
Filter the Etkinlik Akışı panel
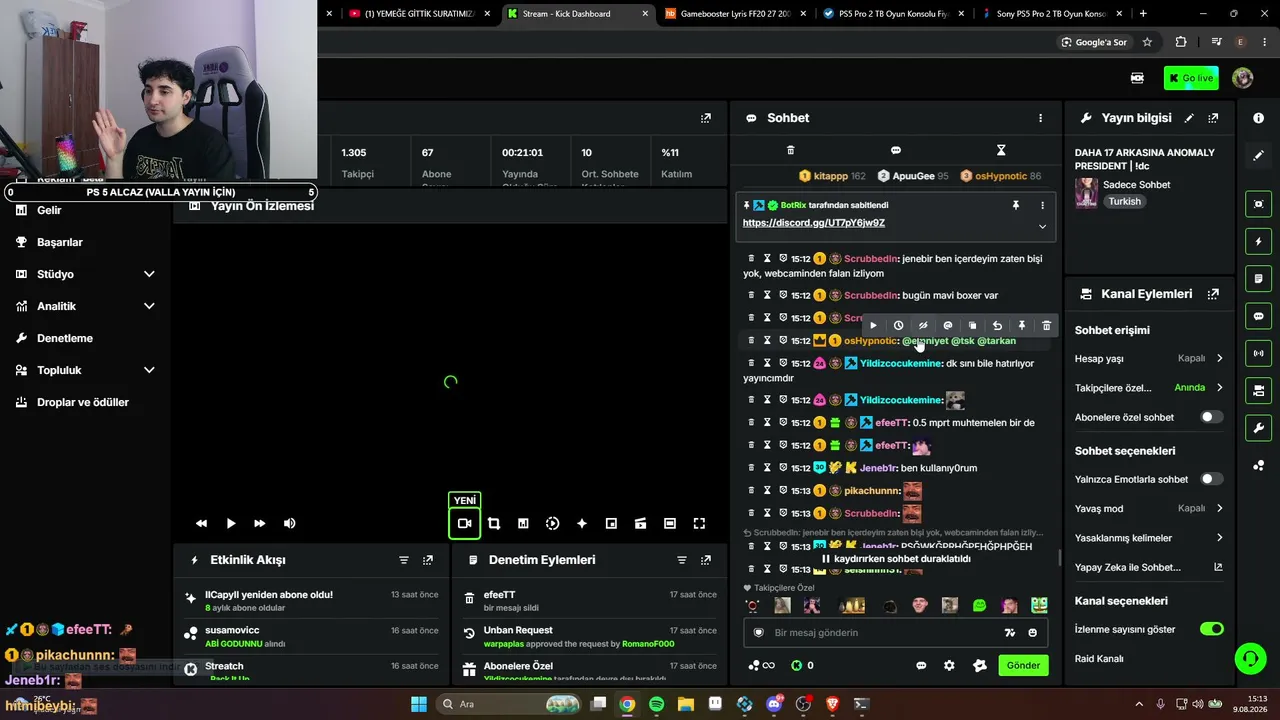[404, 560]
